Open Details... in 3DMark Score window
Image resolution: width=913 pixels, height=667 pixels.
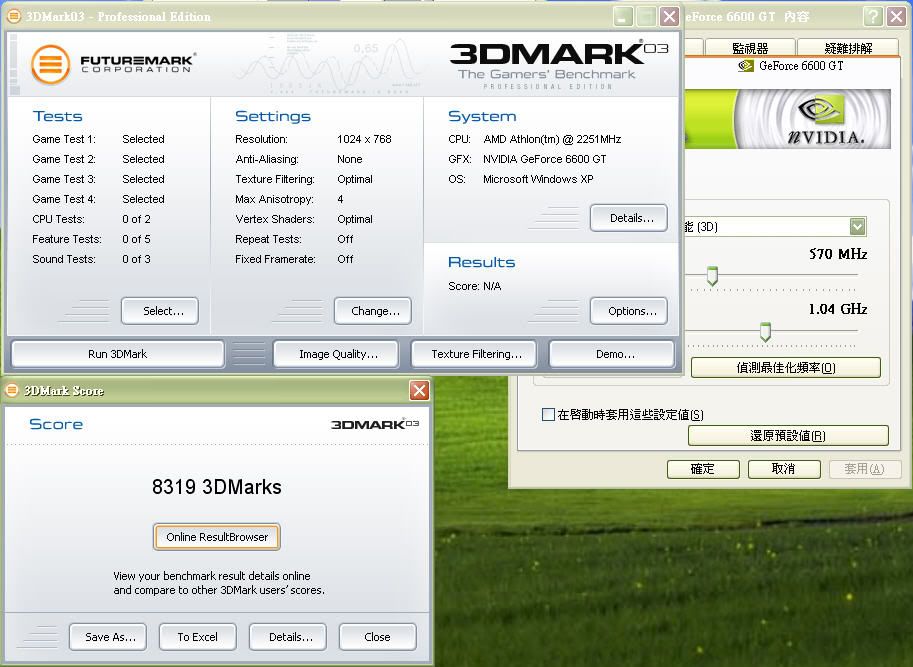click(288, 637)
